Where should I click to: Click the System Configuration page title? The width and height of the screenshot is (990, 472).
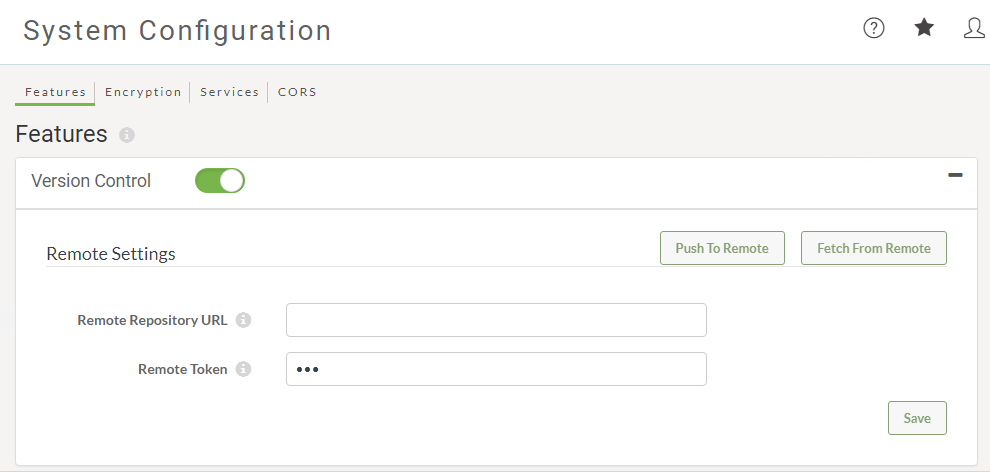point(177,30)
